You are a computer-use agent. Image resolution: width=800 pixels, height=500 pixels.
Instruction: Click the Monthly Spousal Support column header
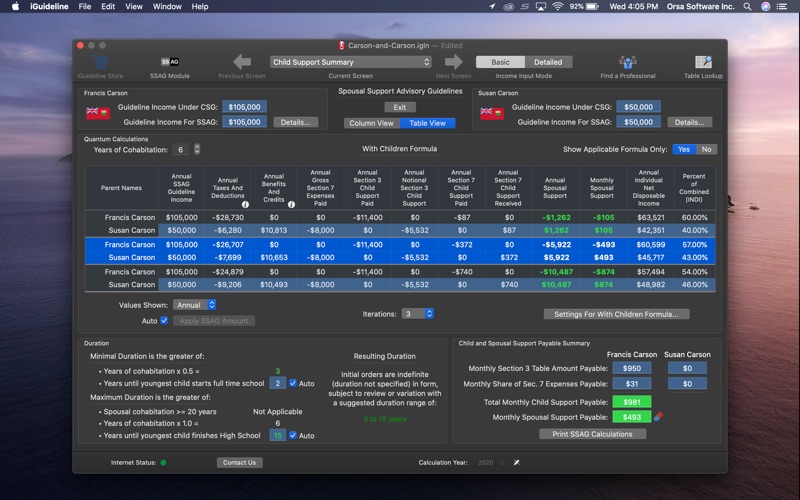[x=602, y=188]
